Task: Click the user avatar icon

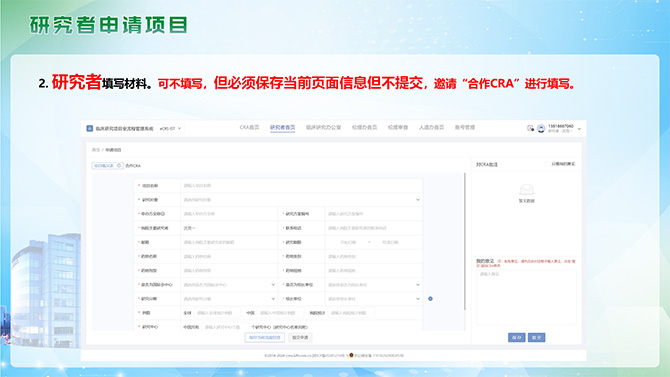Action: [541, 128]
